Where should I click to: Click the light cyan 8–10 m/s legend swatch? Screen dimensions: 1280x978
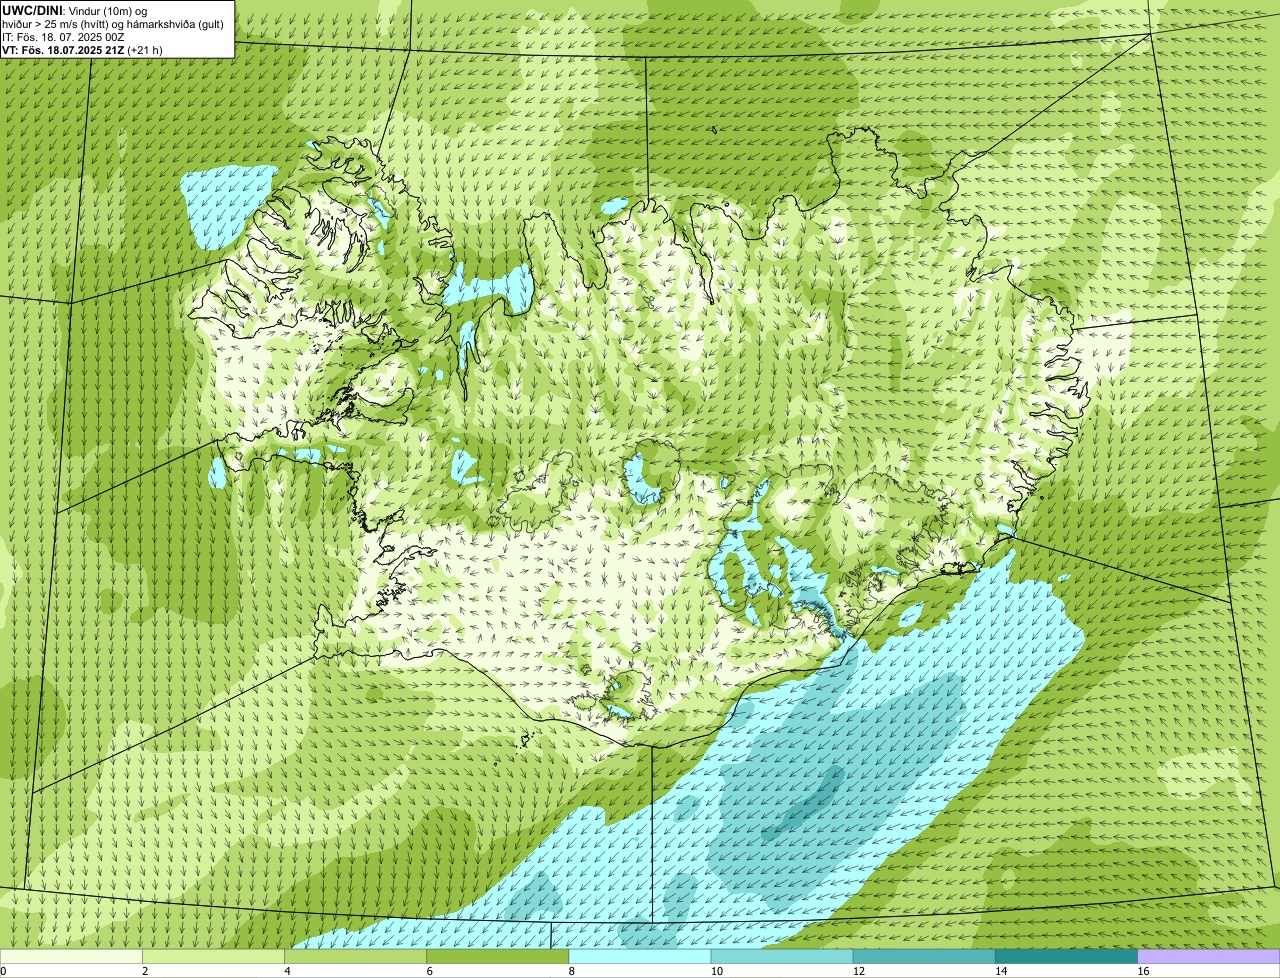click(640, 956)
